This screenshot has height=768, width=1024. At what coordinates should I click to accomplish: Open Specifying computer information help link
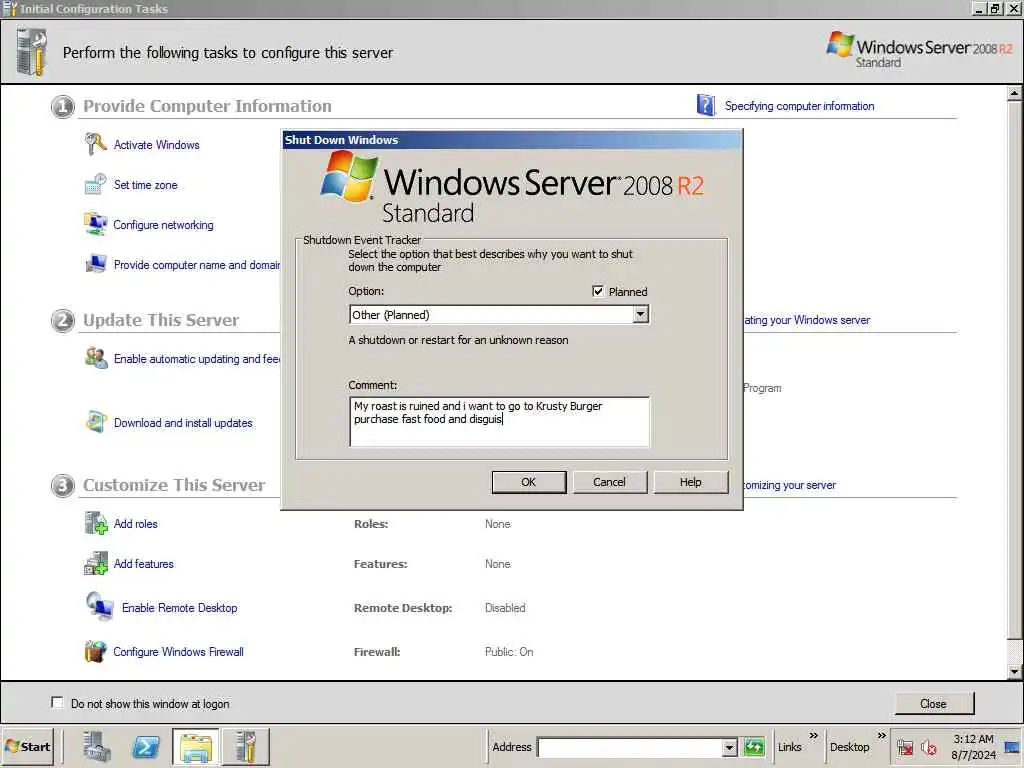click(799, 106)
